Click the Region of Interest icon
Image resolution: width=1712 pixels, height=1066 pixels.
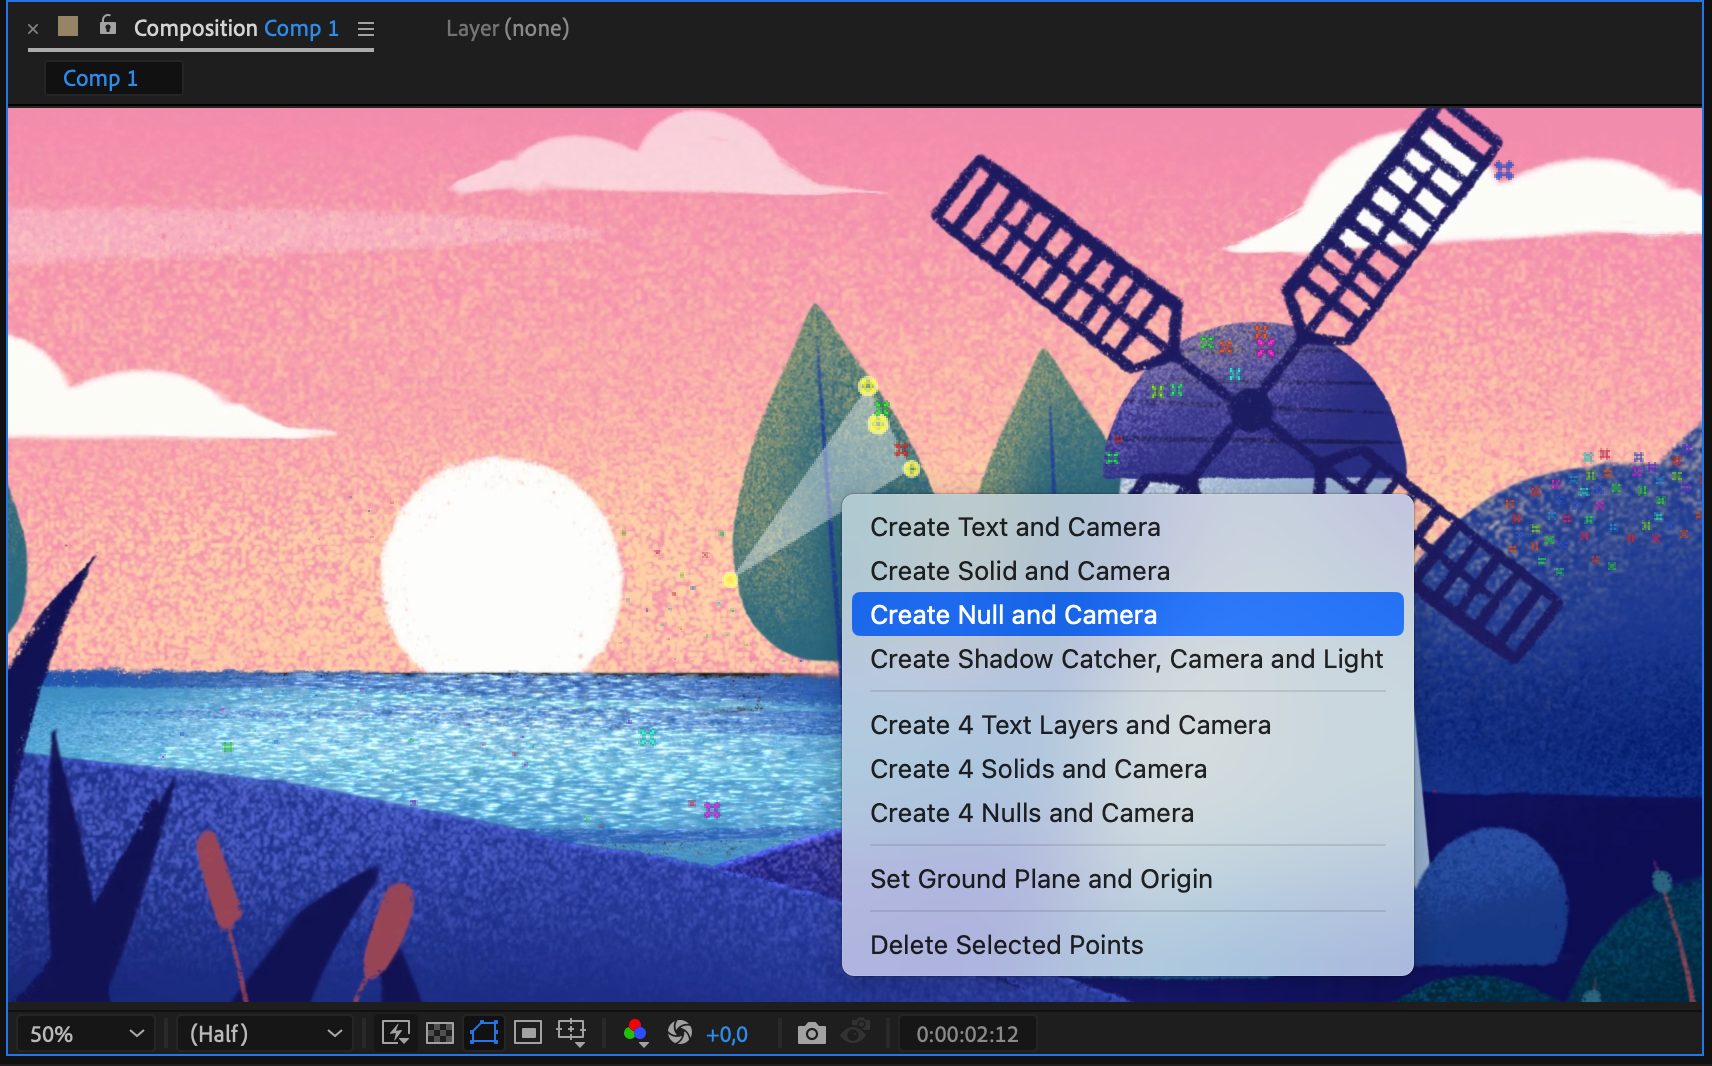coord(528,1033)
